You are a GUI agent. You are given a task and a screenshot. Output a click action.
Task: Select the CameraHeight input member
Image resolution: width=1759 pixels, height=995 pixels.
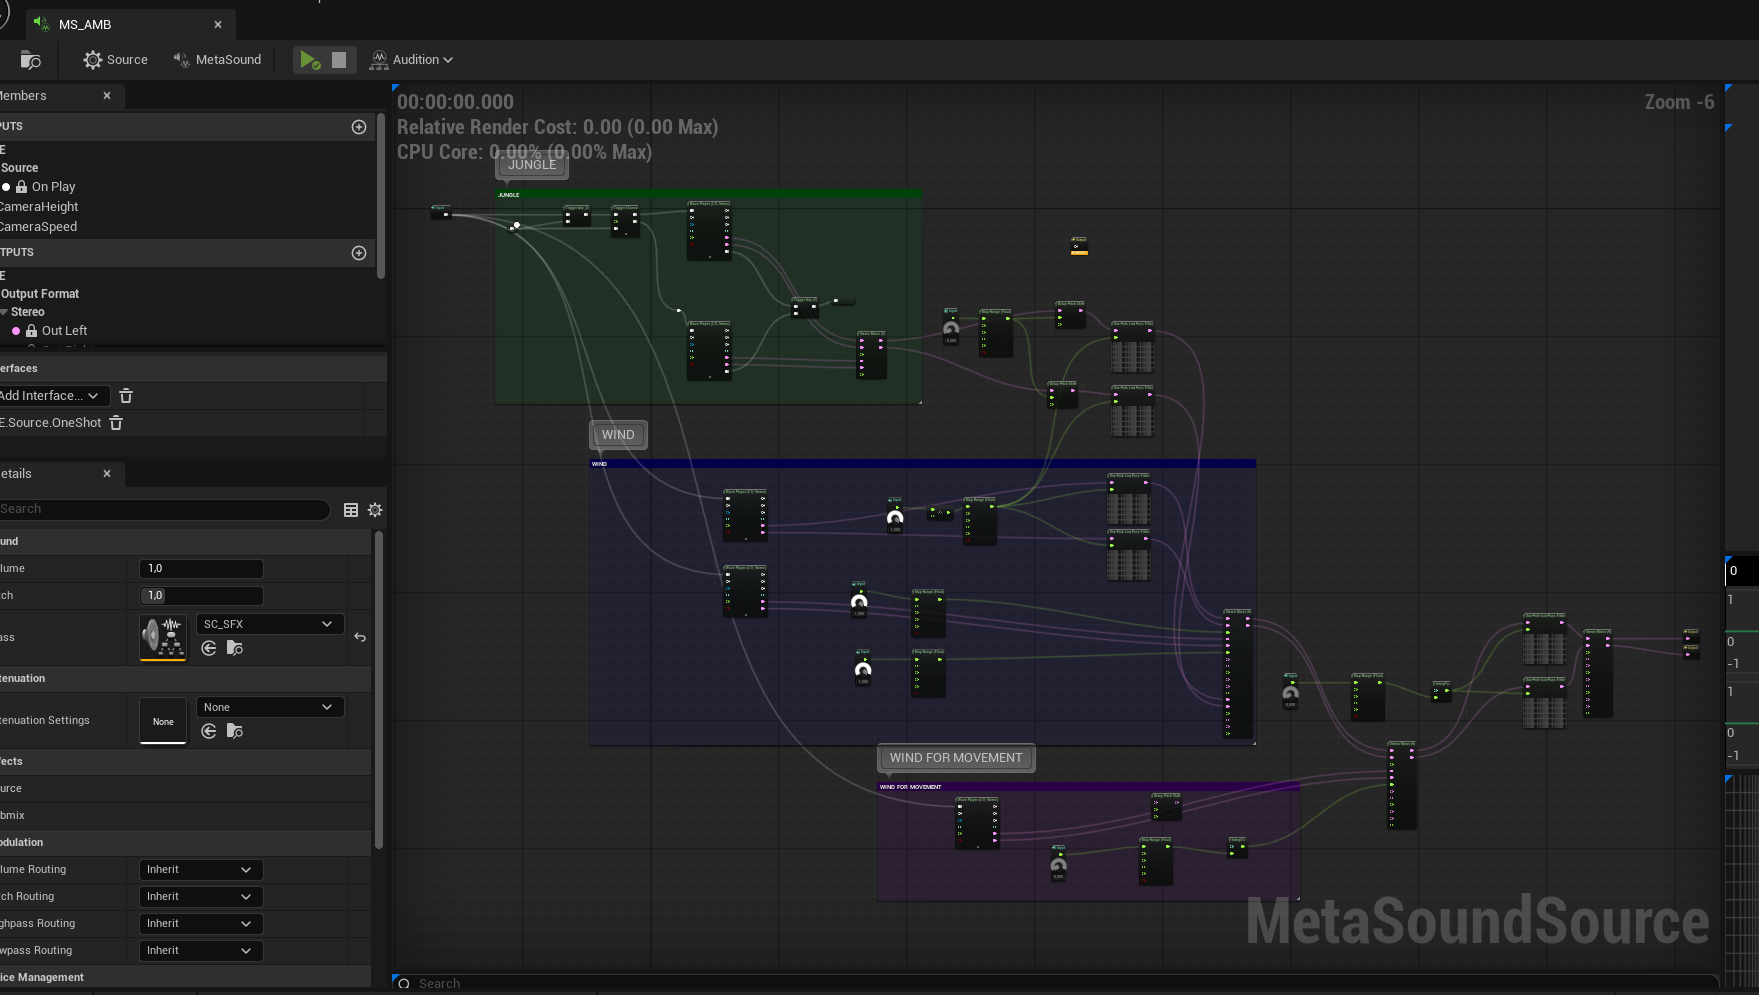pos(39,207)
